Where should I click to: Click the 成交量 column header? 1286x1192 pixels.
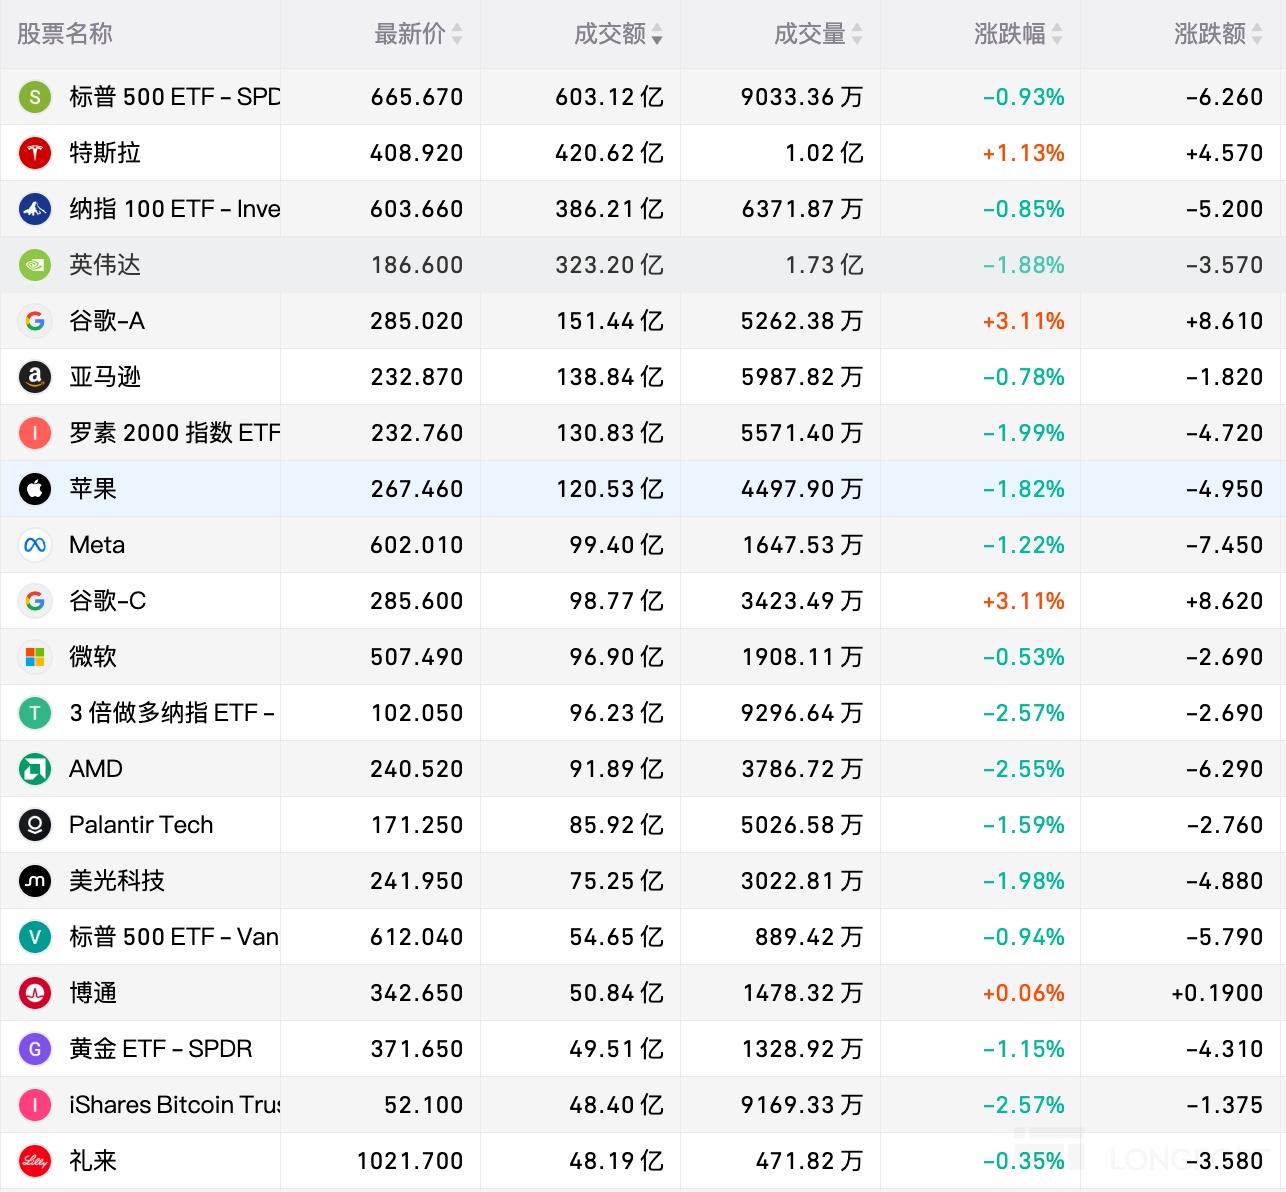810,35
